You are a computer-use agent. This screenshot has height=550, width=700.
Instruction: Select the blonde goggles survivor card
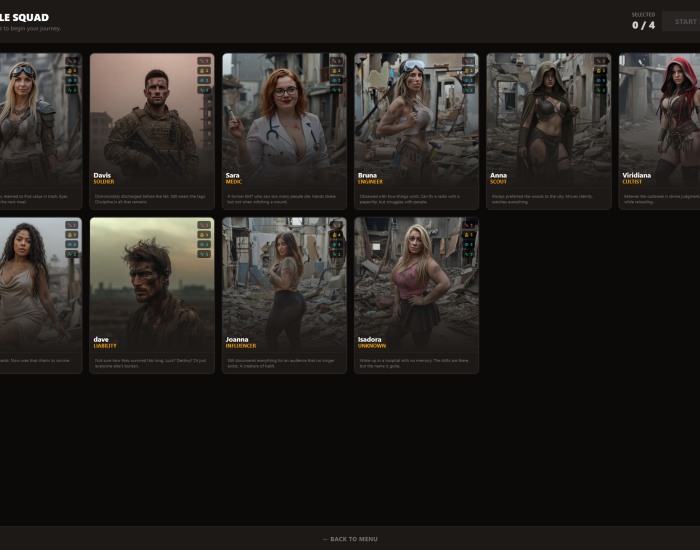(x=41, y=131)
